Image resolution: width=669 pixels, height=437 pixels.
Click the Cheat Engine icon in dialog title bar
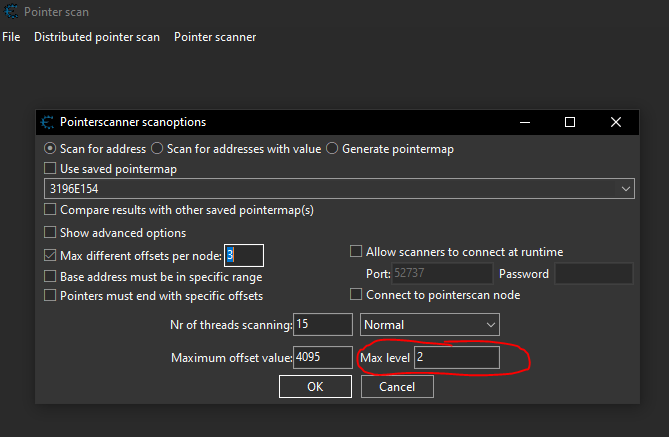(x=46, y=122)
